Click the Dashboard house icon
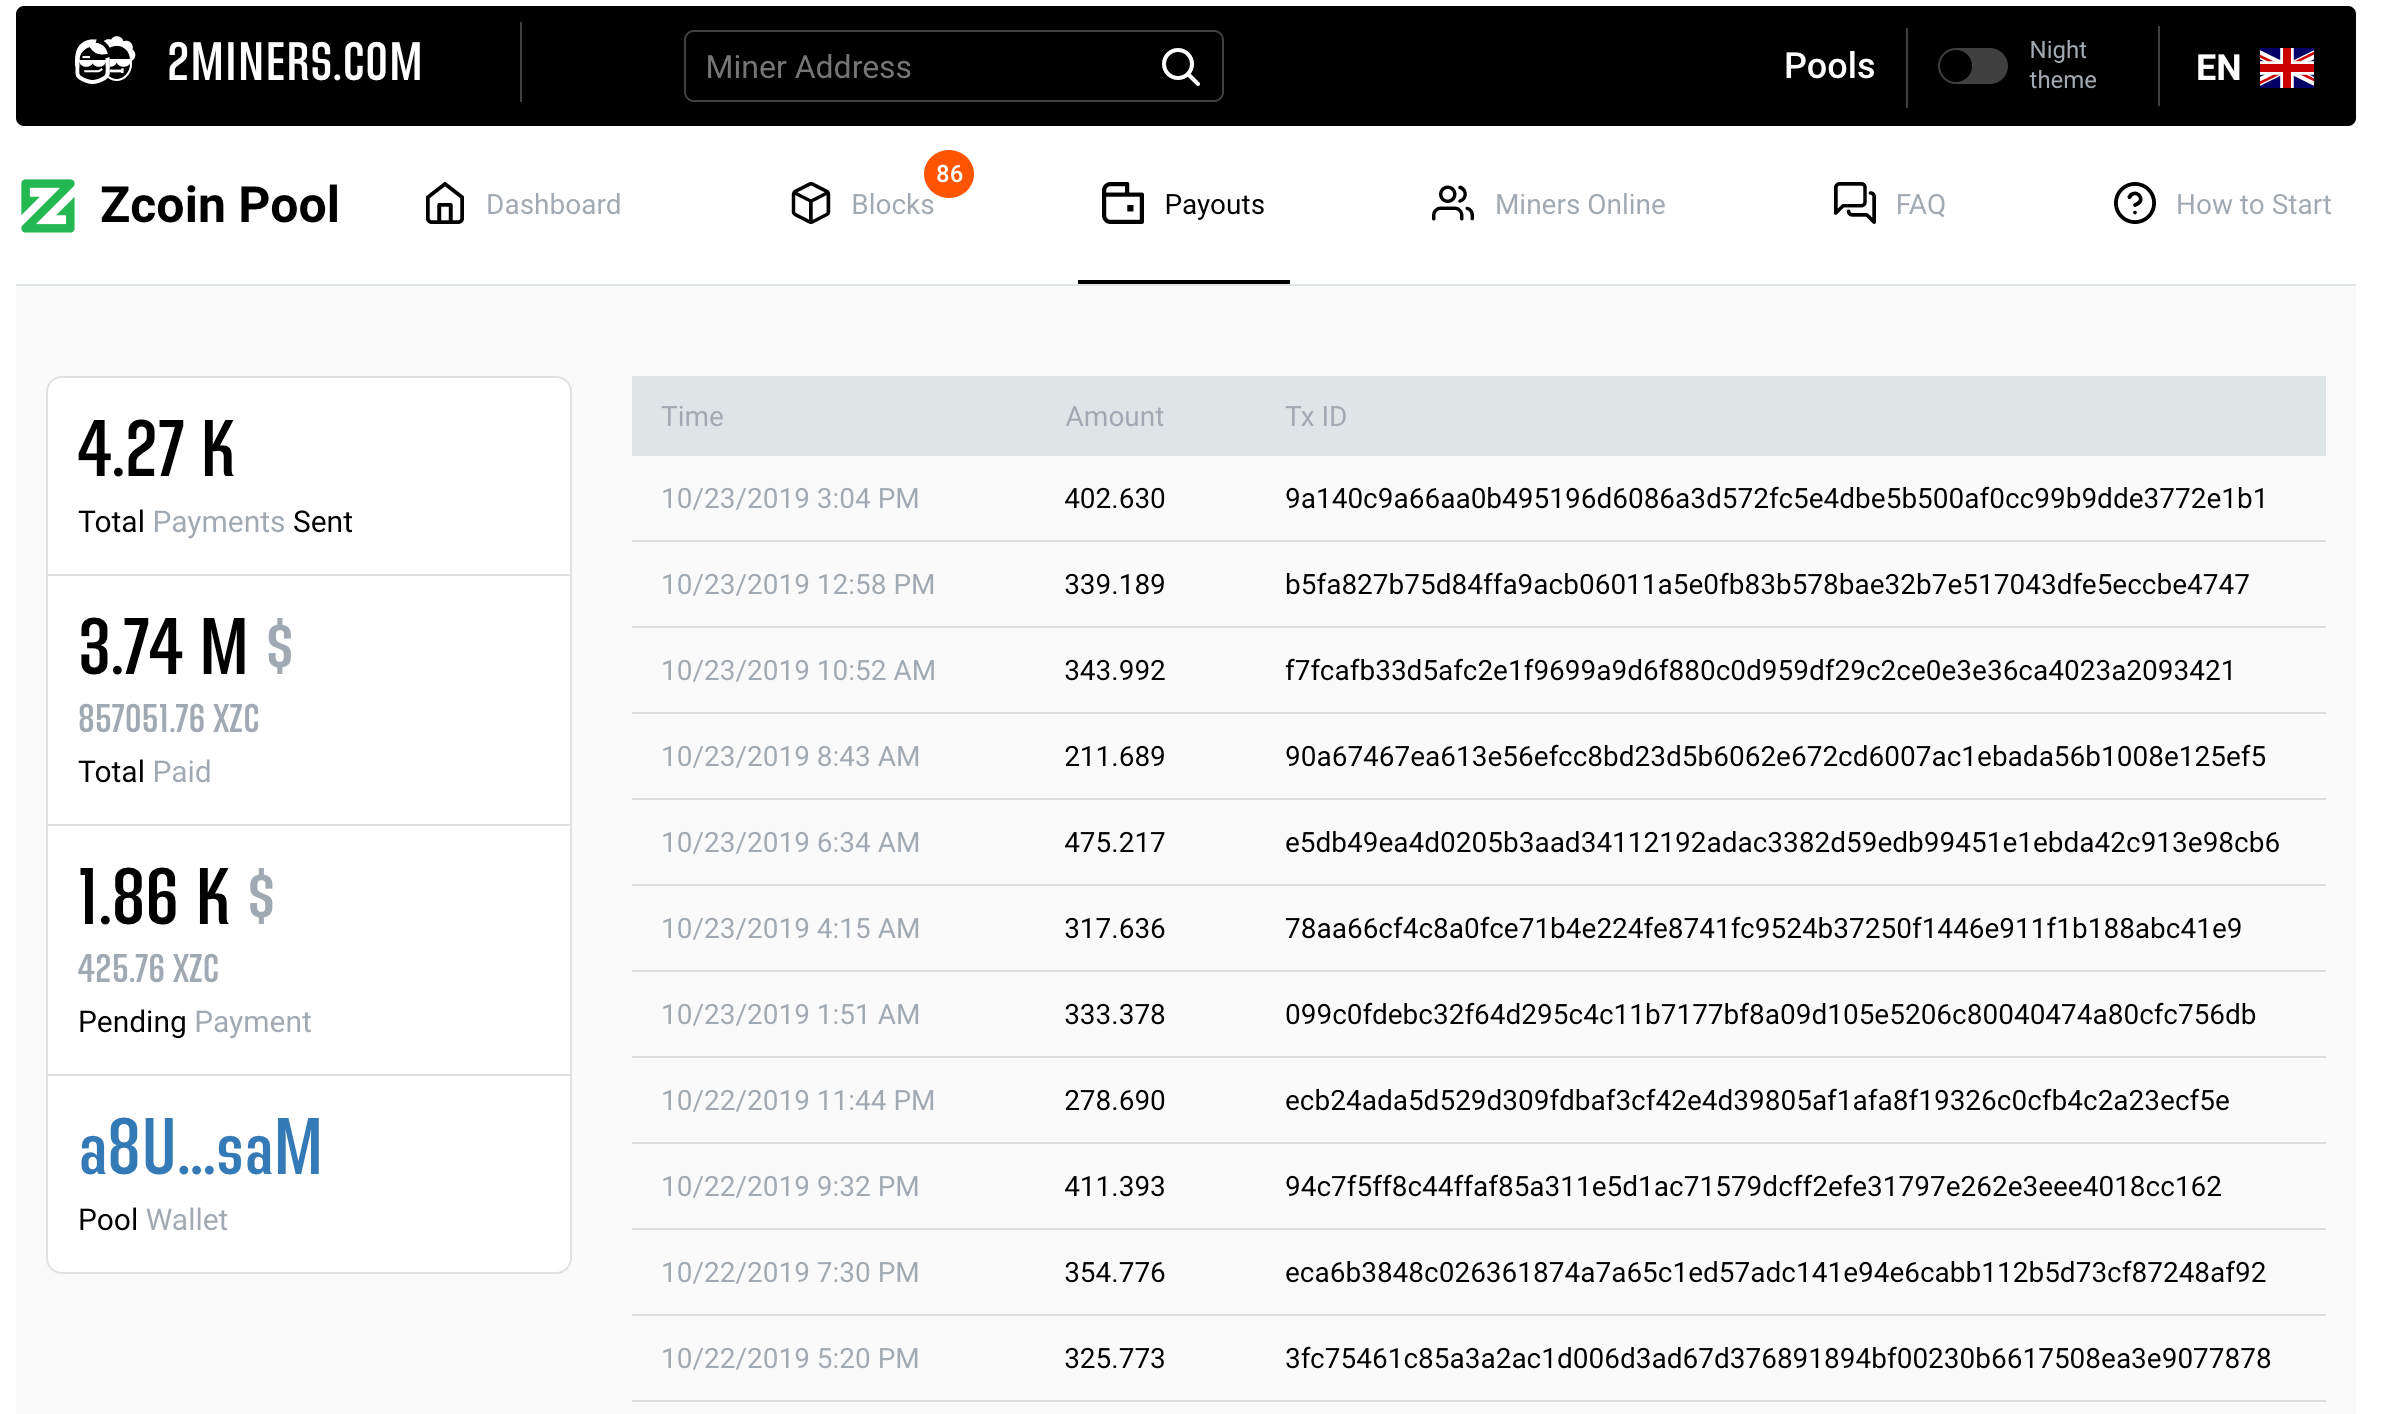Screen dimensions: 2392x1414 pos(445,204)
